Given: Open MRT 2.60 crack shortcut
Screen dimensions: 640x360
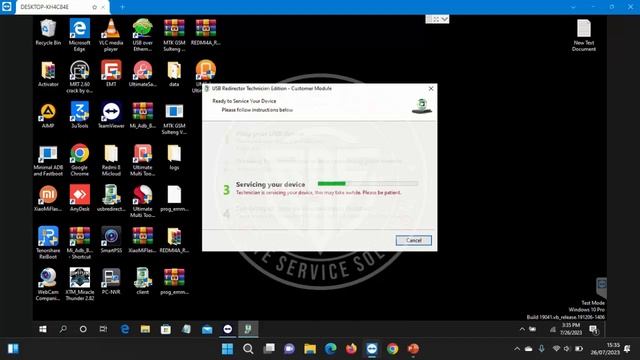Looking at the screenshot, I should [79, 77].
